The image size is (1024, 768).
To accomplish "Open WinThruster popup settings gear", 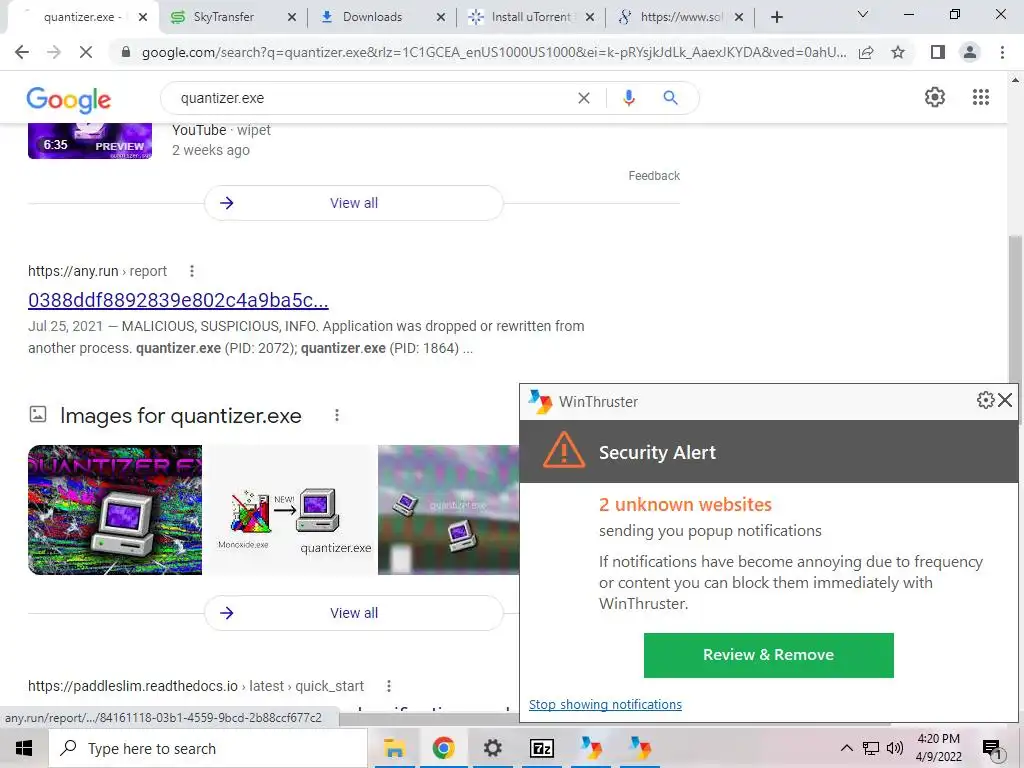I will coord(985,400).
